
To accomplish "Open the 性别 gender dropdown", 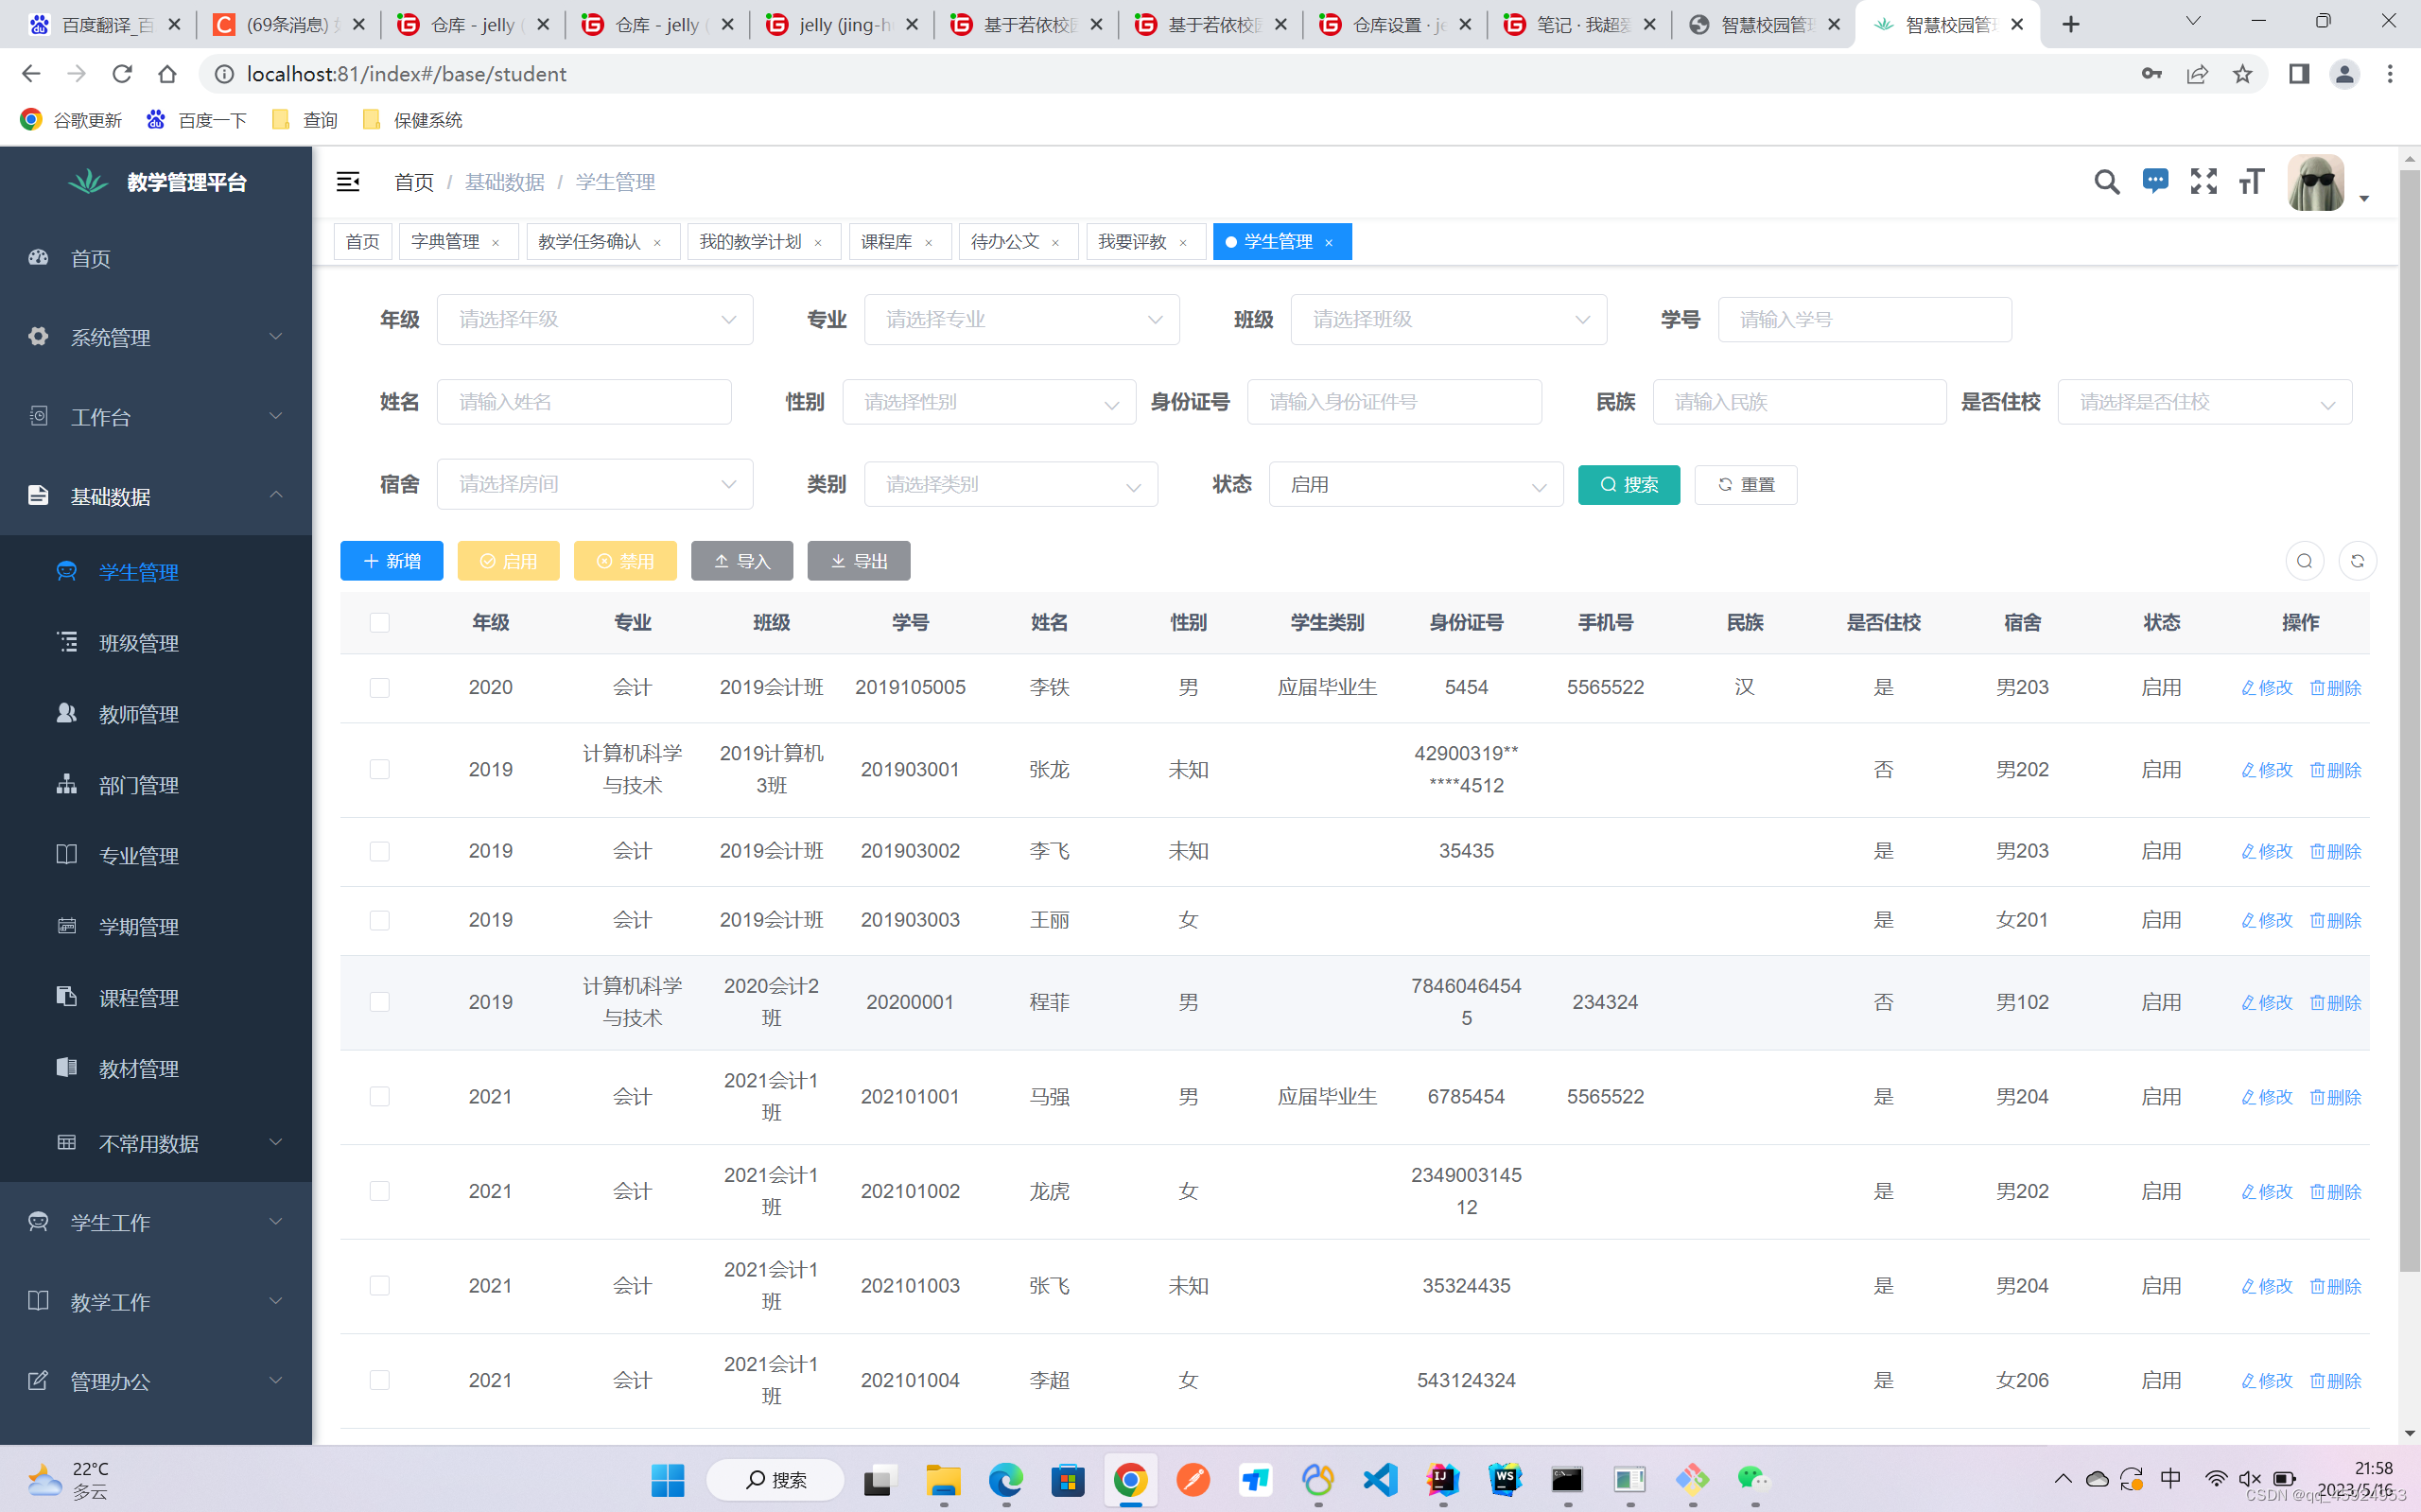I will pos(989,402).
